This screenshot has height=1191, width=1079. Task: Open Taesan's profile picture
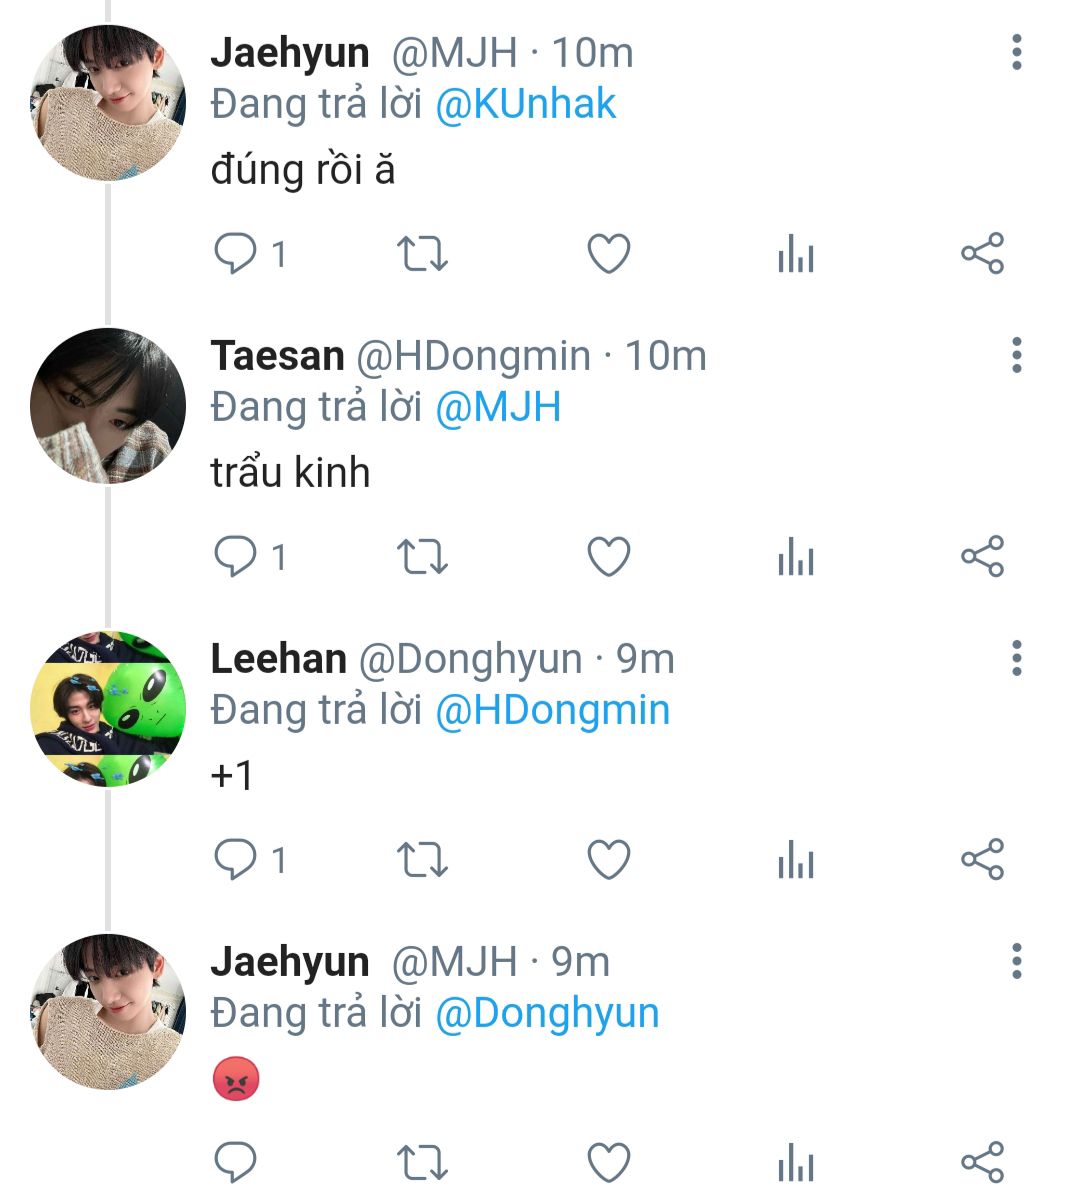point(108,406)
